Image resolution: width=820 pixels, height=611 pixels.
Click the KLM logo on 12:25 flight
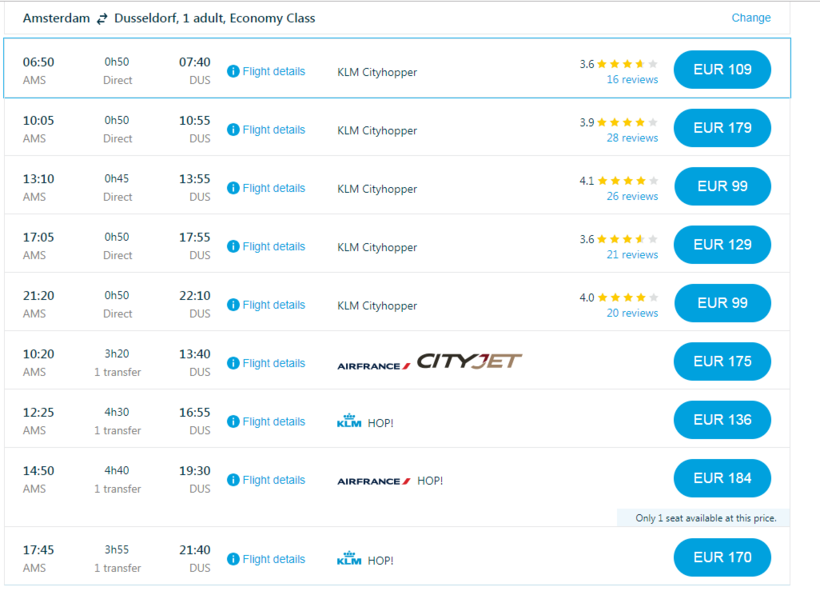pyautogui.click(x=348, y=421)
